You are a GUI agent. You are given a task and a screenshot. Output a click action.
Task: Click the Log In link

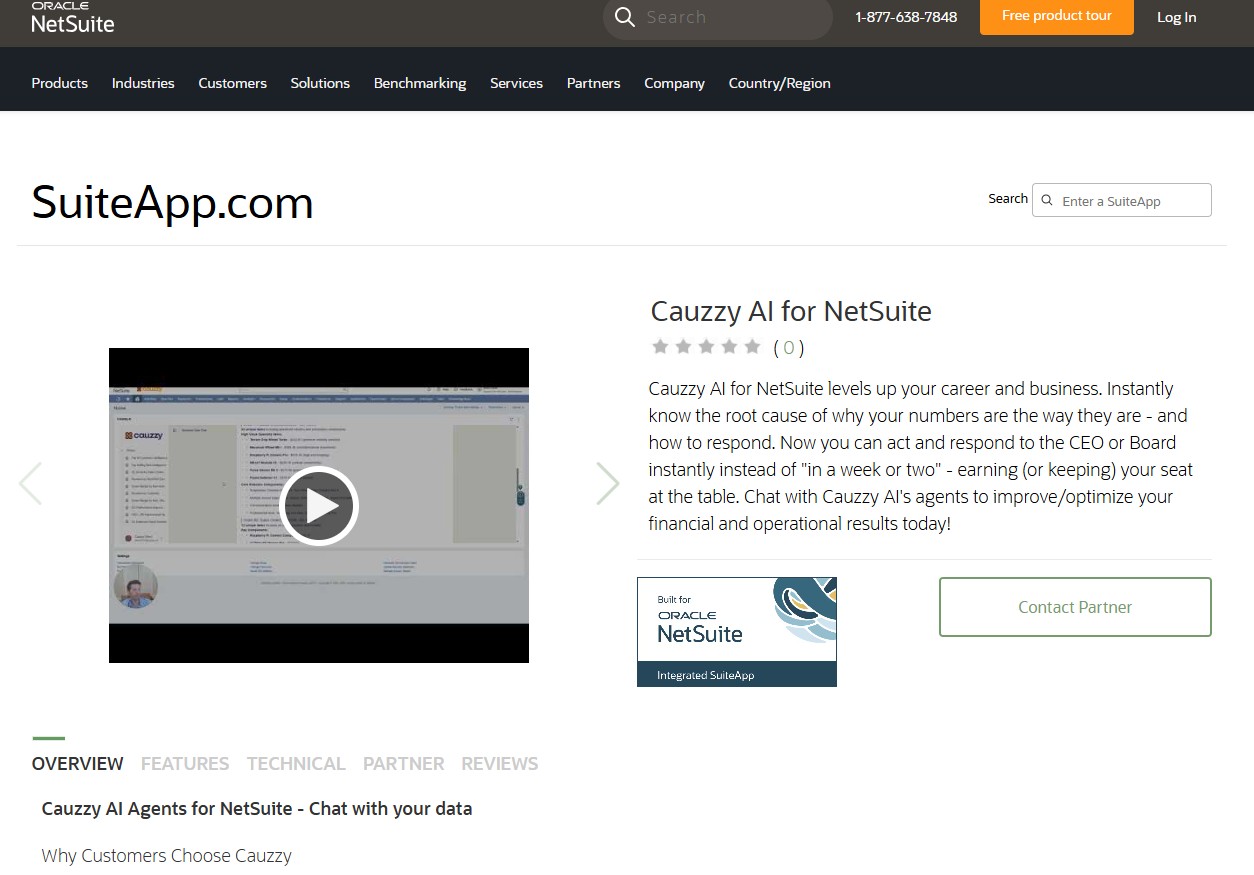1176,17
